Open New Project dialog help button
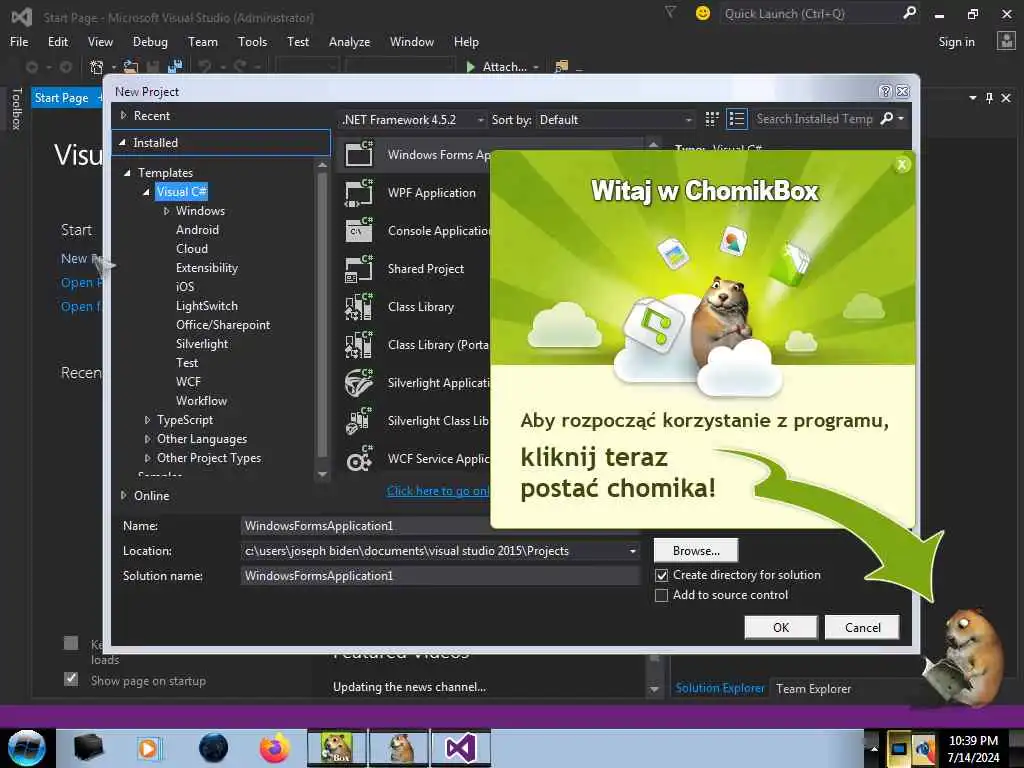 click(885, 91)
